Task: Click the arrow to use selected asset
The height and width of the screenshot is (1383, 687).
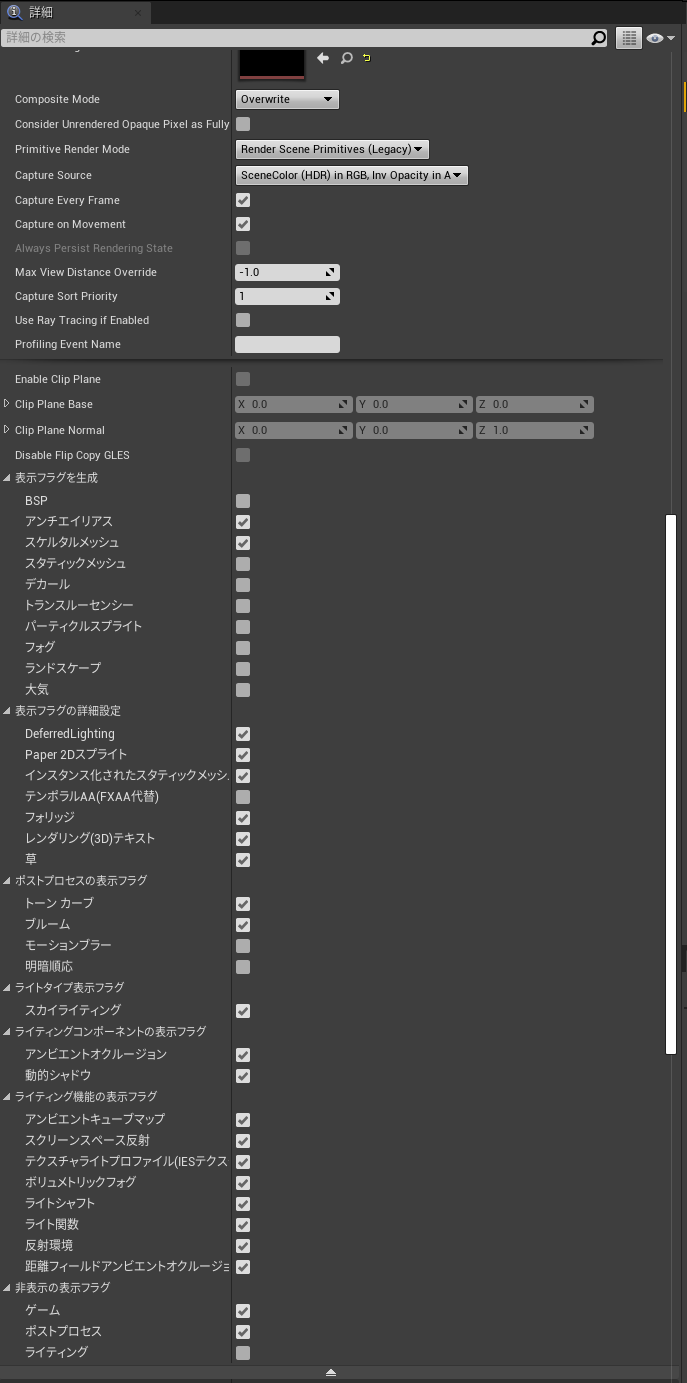Action: (323, 58)
